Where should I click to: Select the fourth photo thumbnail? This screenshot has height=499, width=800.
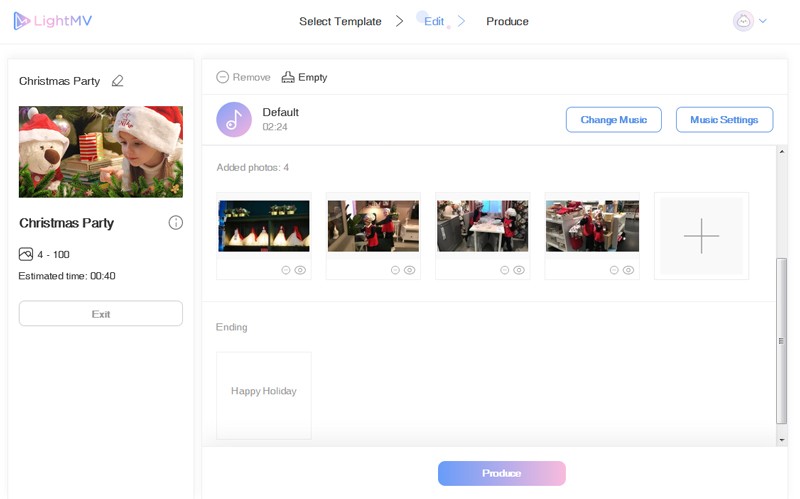[x=592, y=226]
